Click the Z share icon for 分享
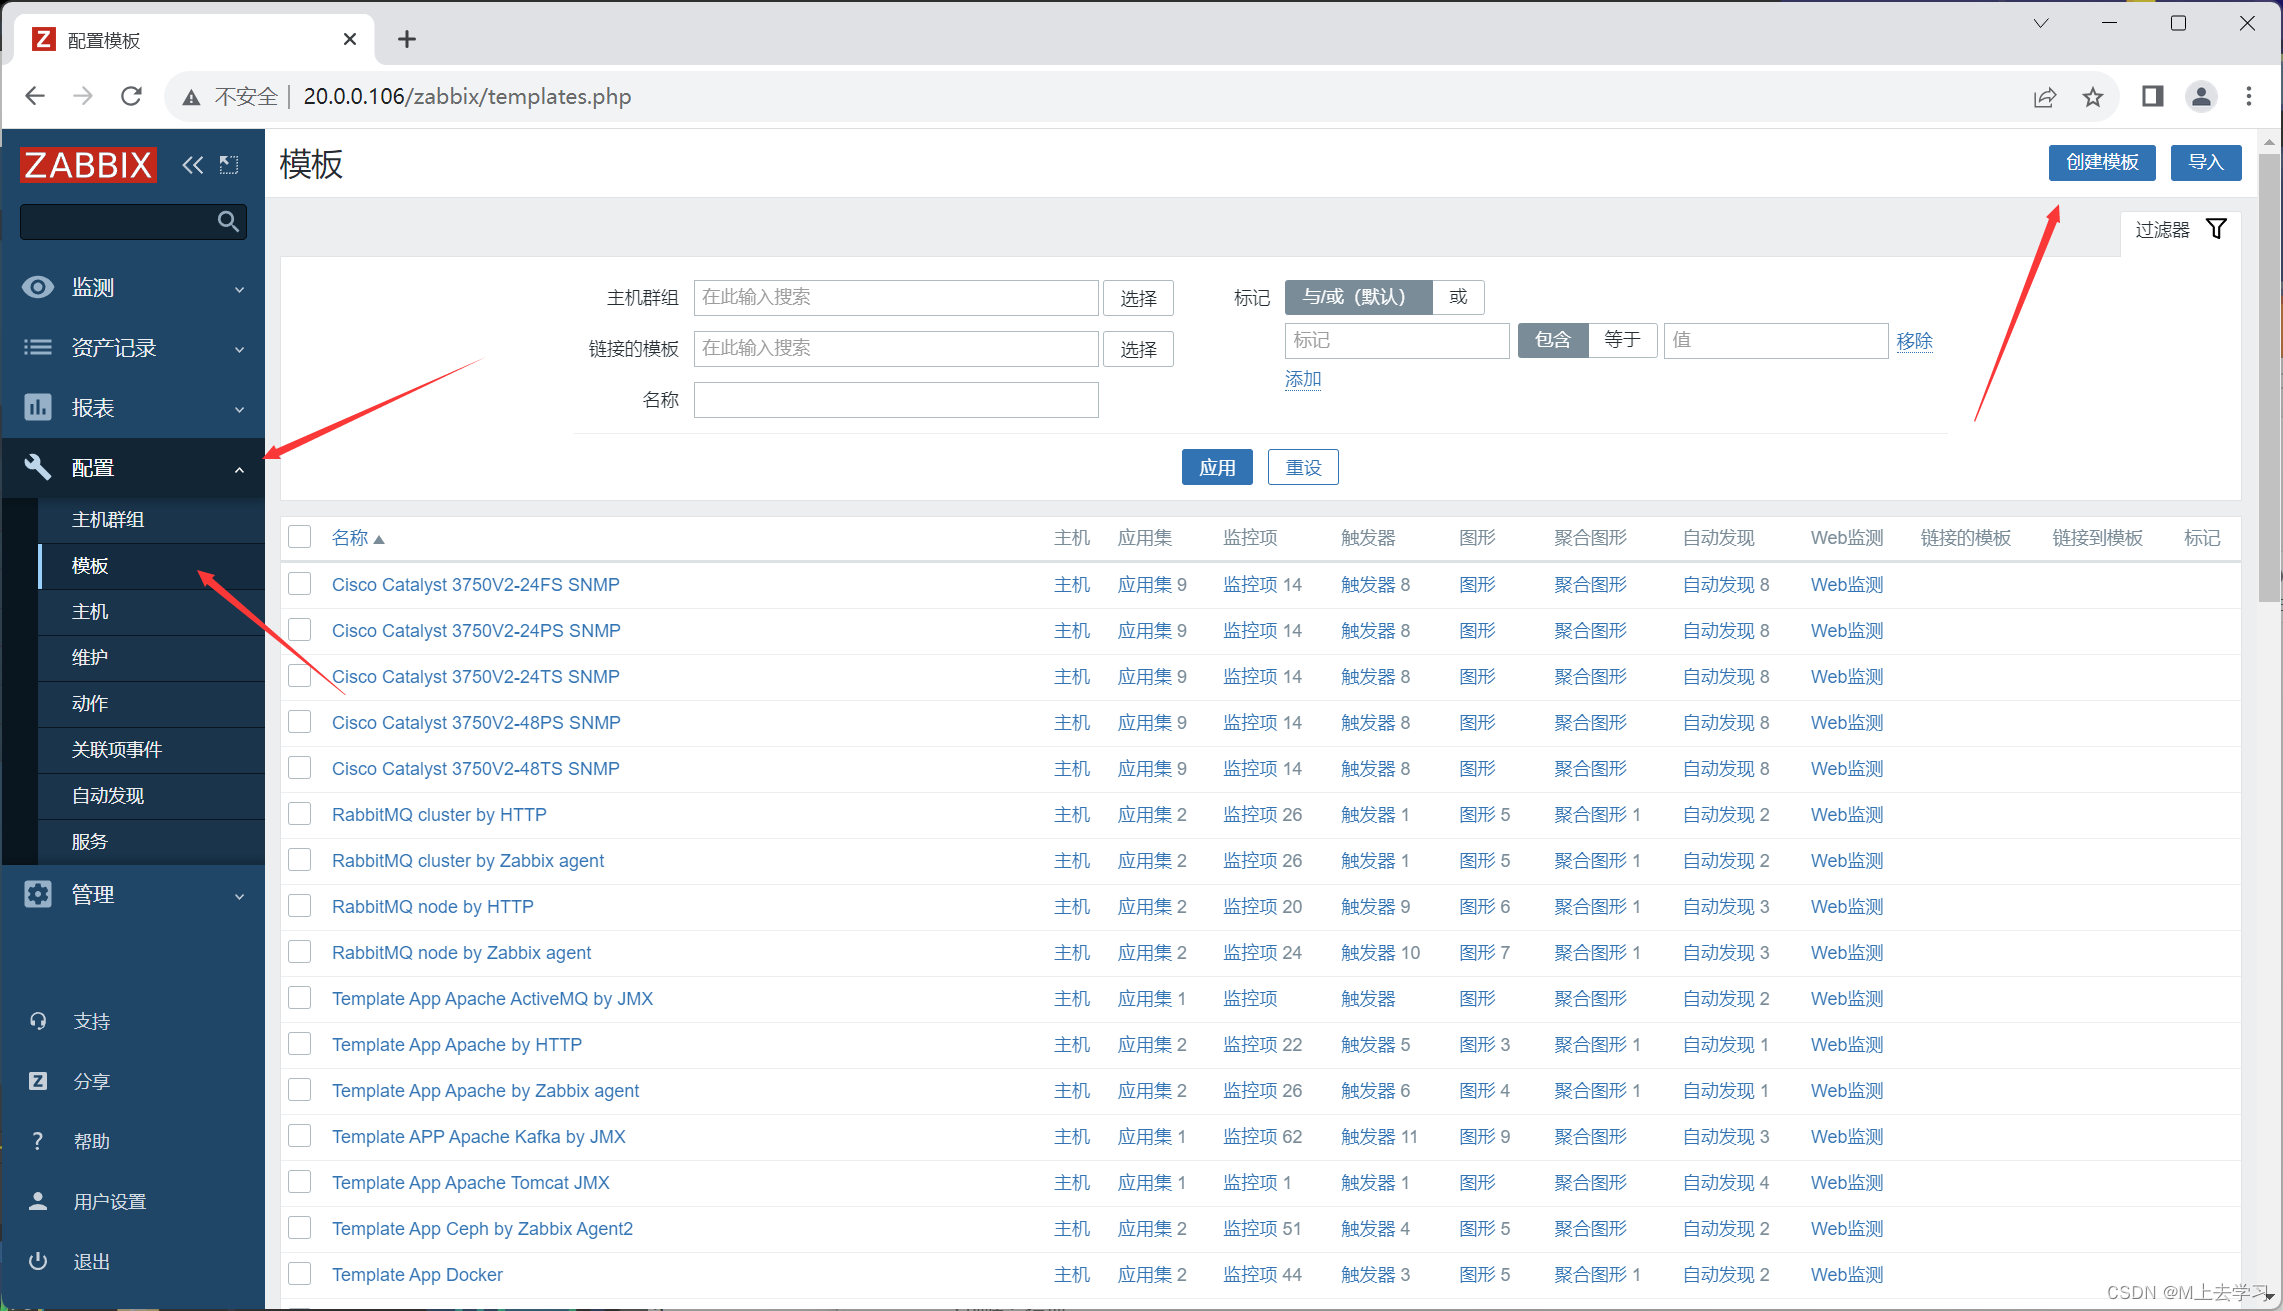 [x=38, y=1081]
